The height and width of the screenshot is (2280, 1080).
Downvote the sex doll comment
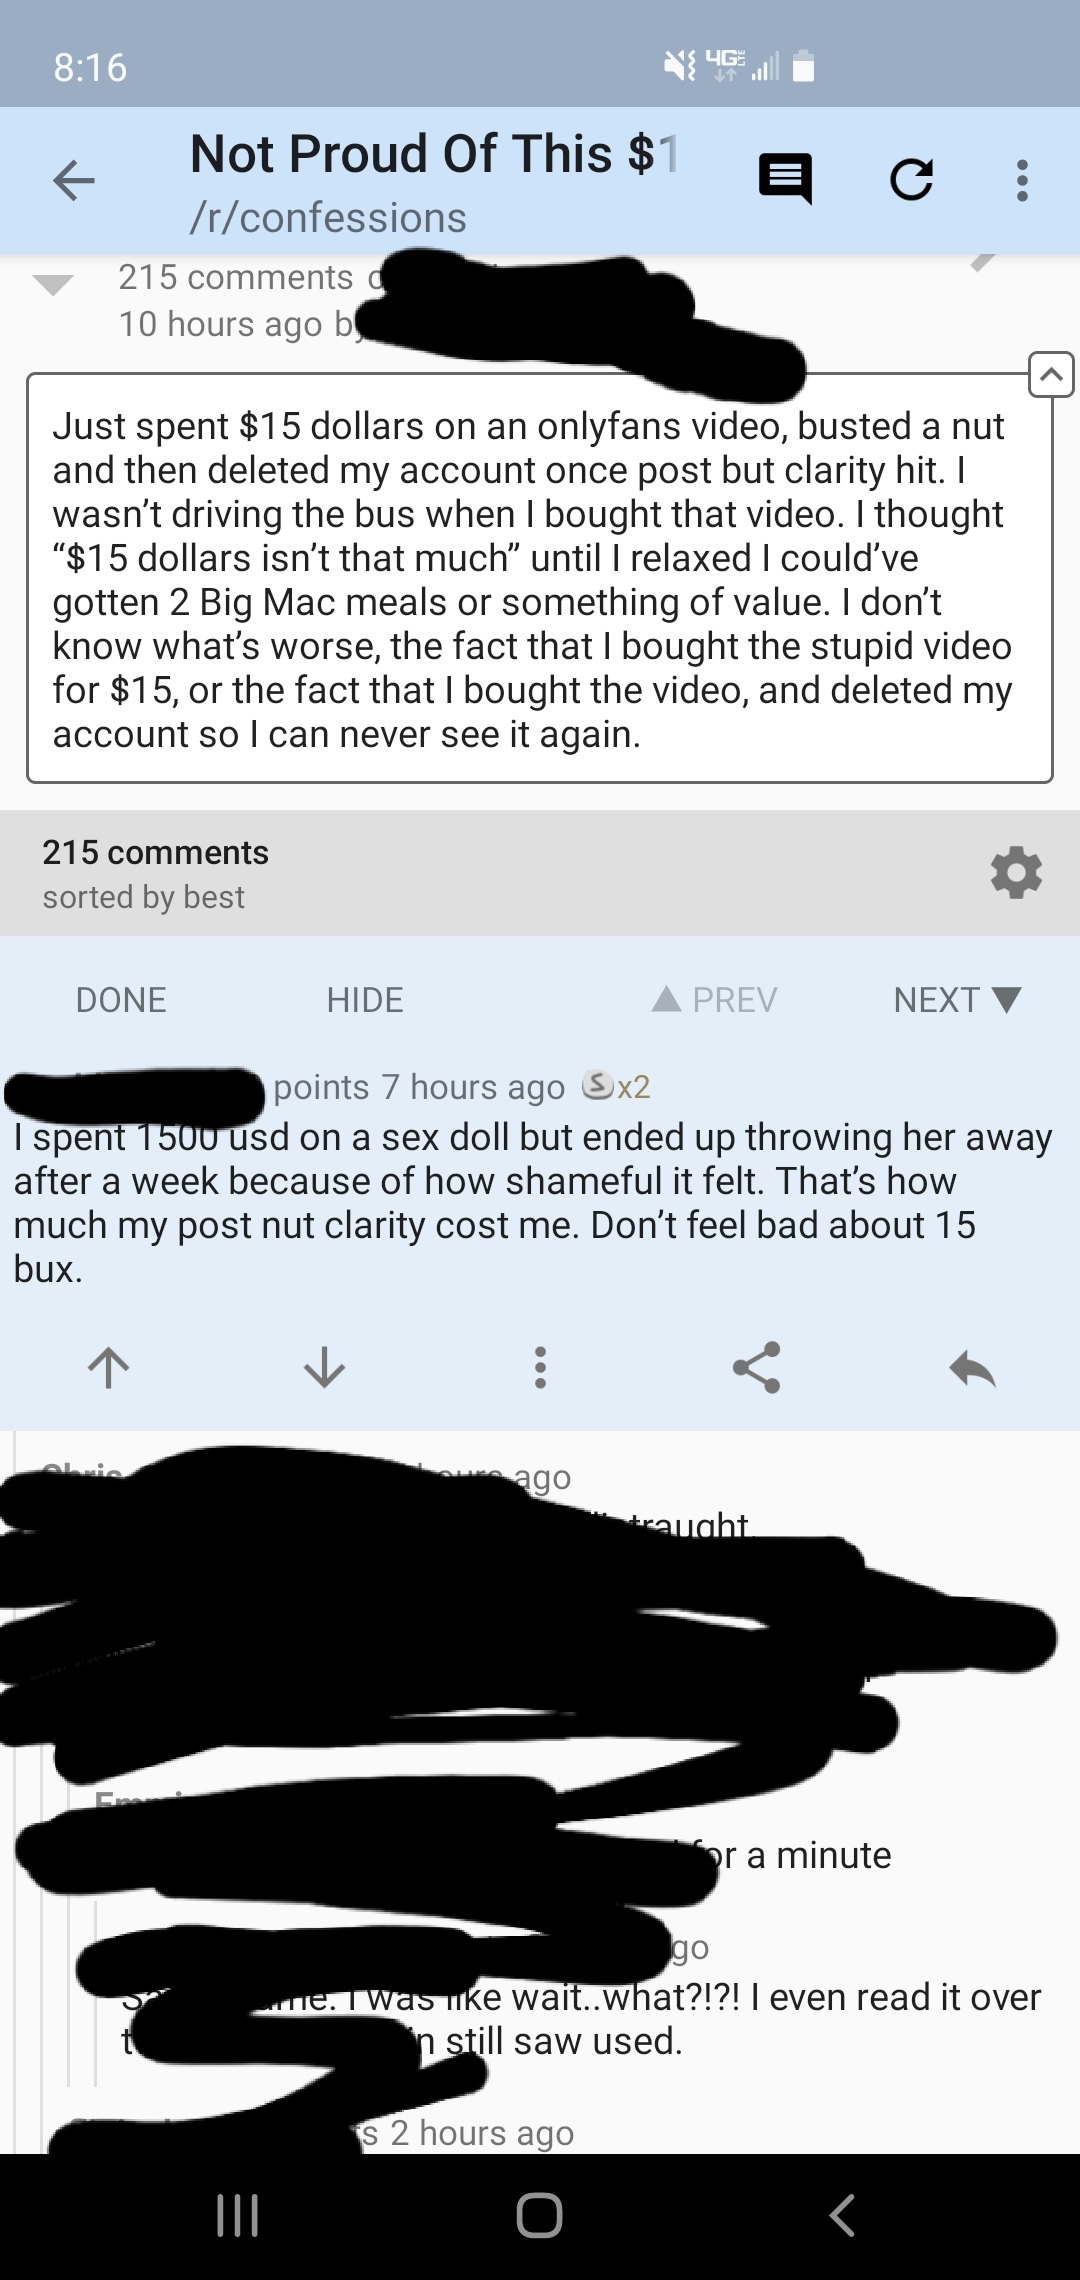tap(324, 1367)
